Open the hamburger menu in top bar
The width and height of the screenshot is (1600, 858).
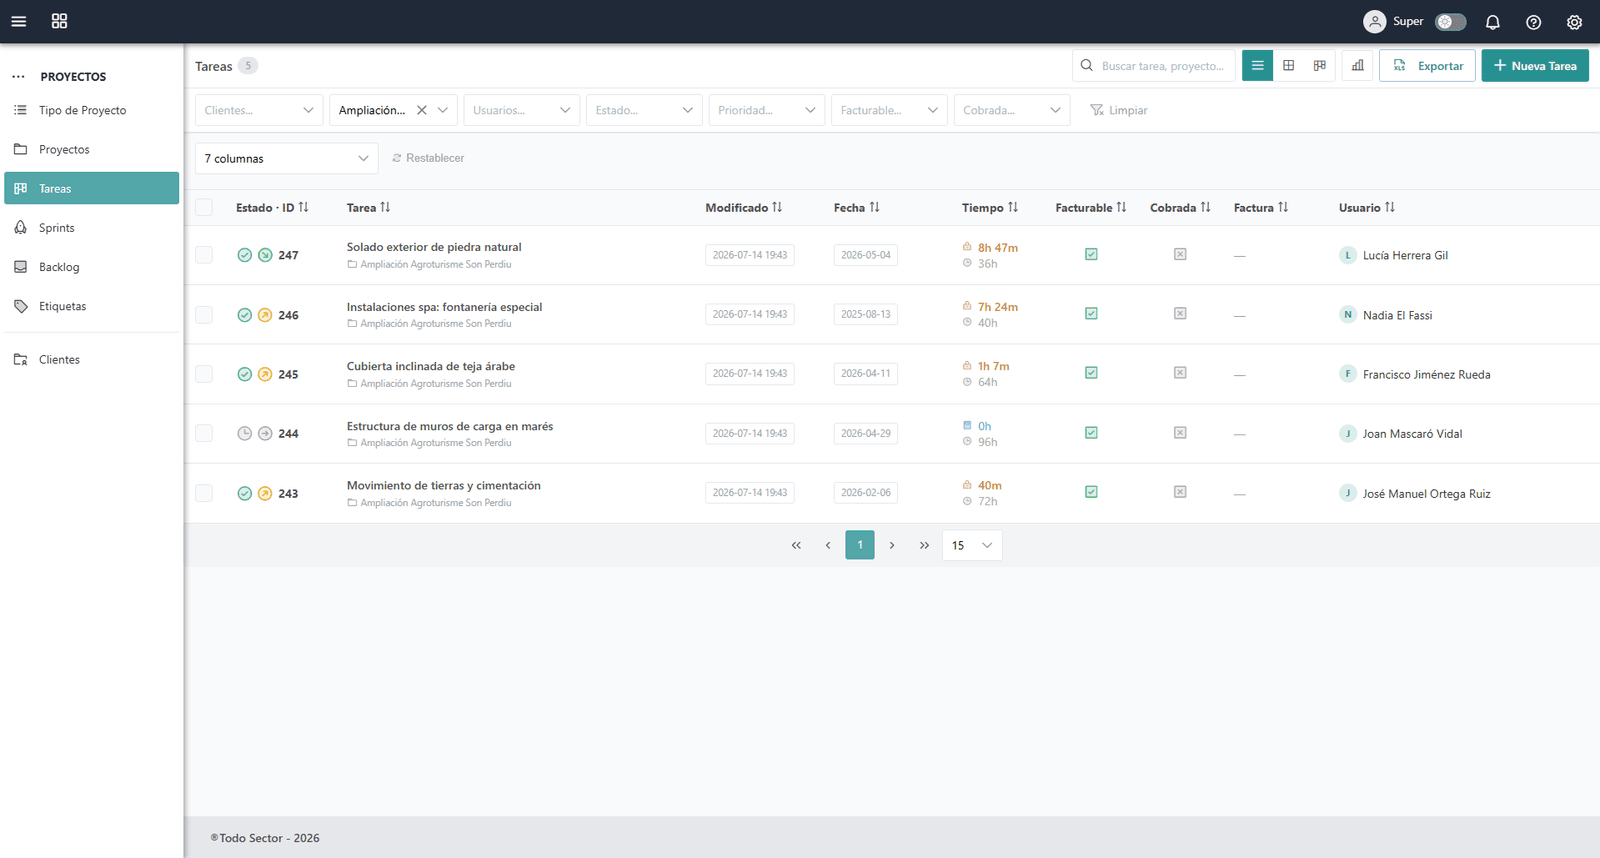(18, 21)
